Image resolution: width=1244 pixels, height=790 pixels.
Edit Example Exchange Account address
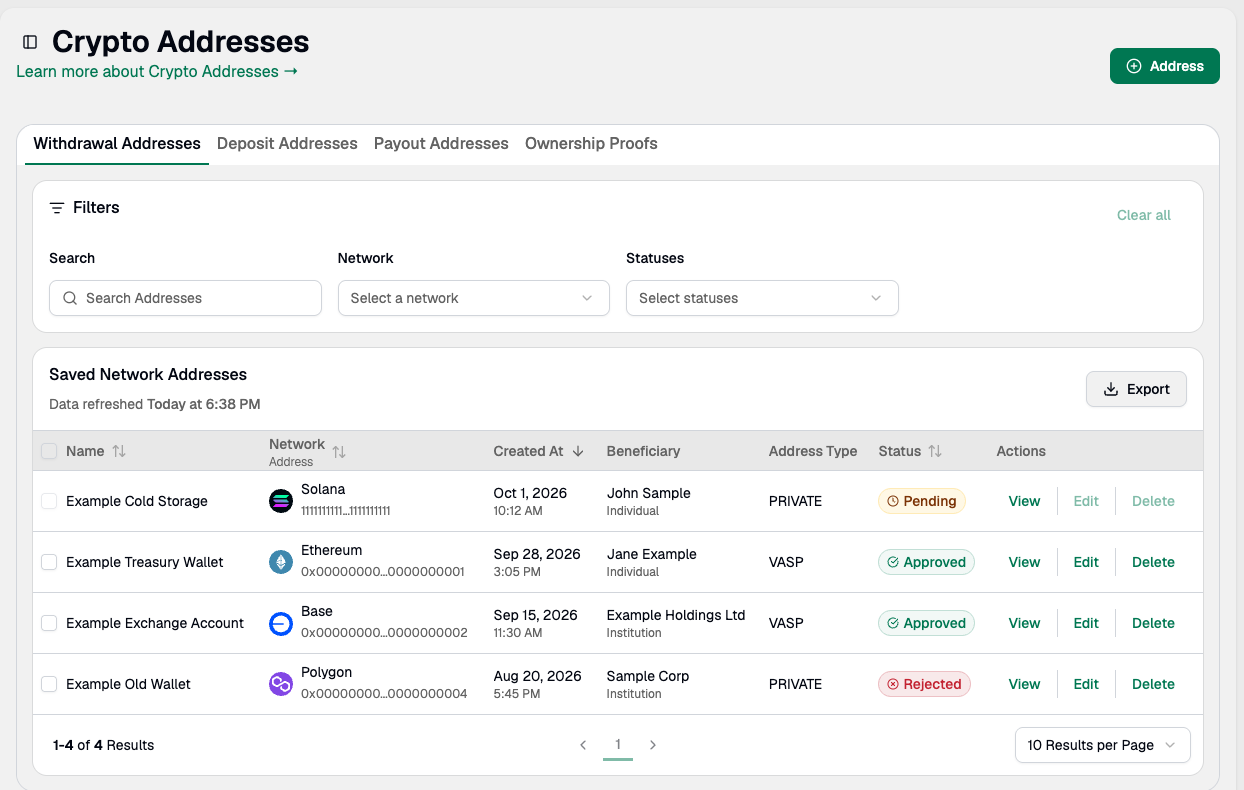(1086, 623)
